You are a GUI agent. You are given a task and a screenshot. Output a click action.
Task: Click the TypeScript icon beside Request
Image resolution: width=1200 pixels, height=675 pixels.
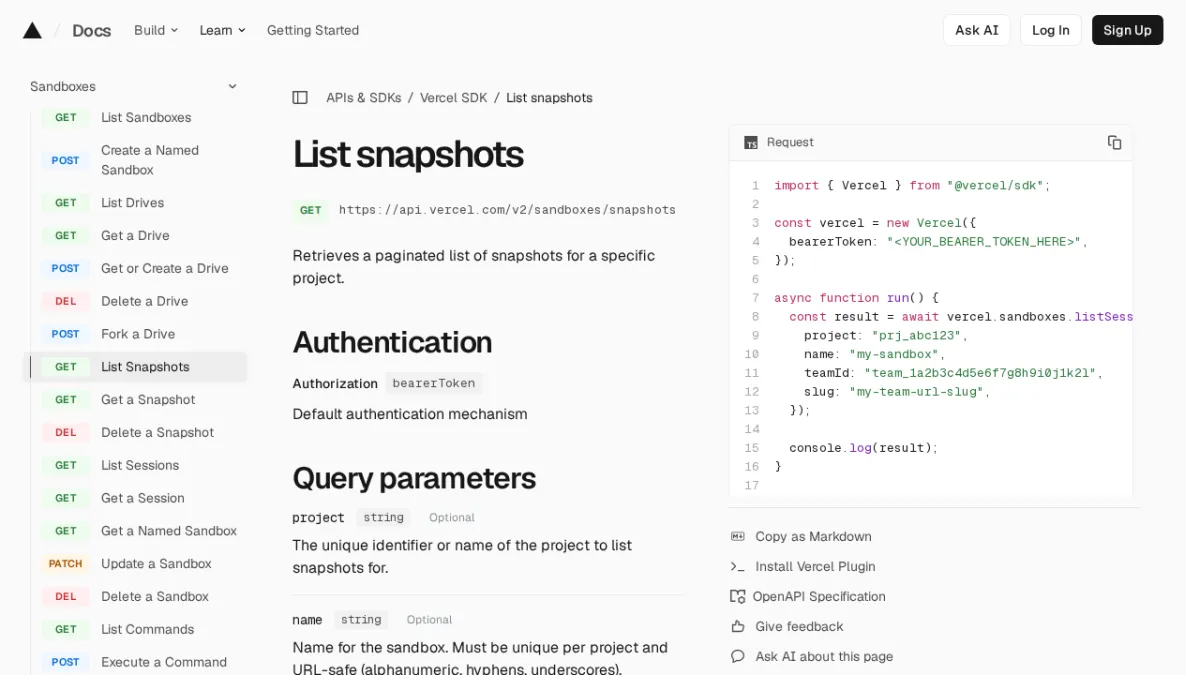tap(751, 143)
